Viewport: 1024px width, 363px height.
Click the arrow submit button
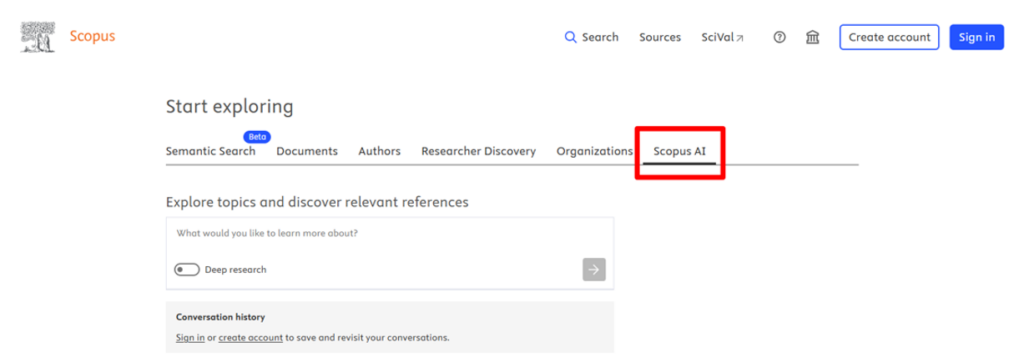(x=594, y=270)
